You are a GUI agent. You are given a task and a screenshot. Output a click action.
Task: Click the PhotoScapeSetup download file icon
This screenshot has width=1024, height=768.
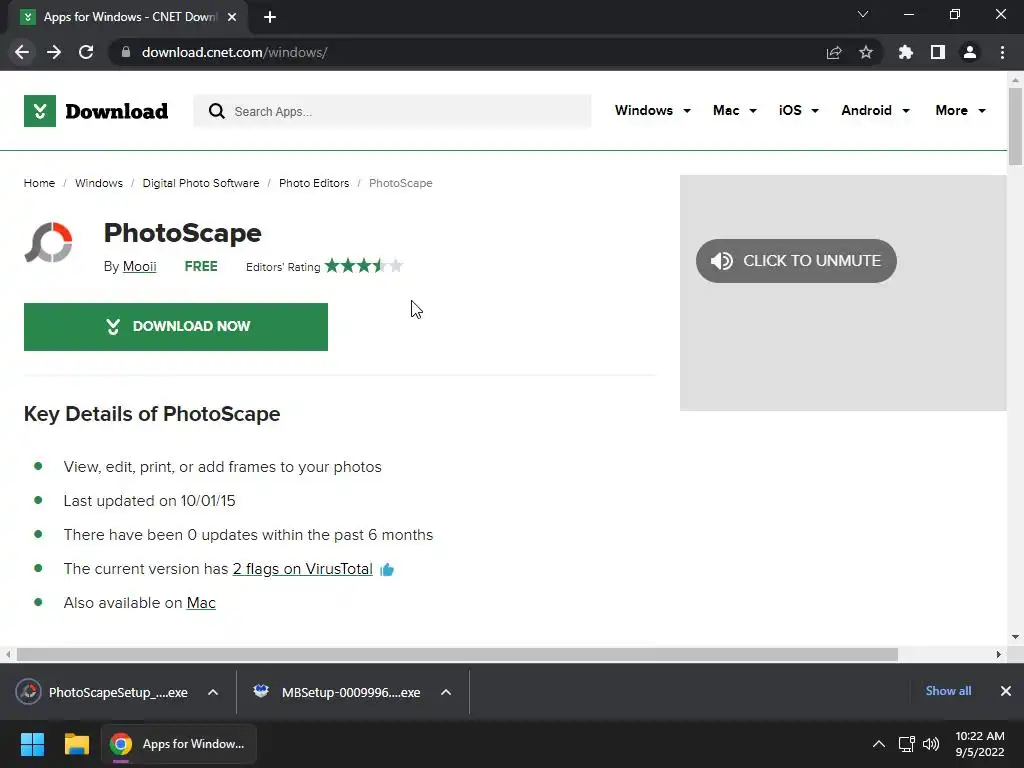tap(29, 692)
